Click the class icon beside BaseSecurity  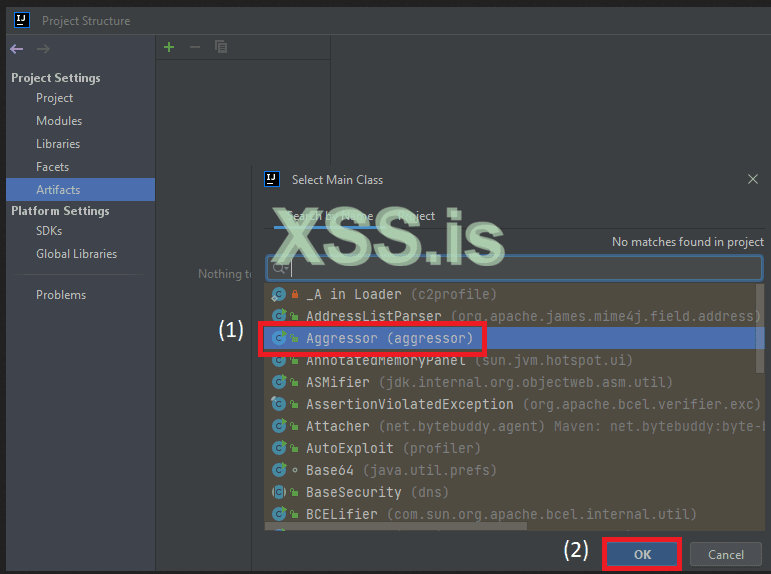(279, 491)
